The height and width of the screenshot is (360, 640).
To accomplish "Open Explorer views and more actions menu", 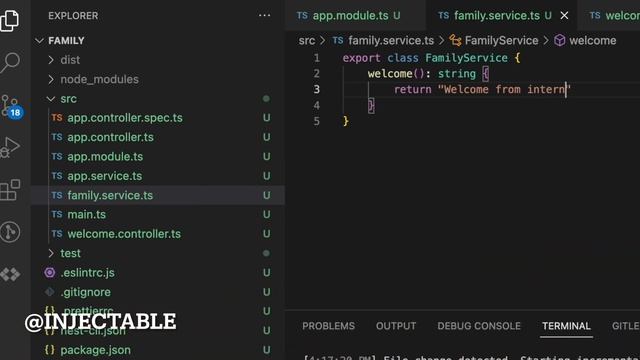I will (264, 16).
